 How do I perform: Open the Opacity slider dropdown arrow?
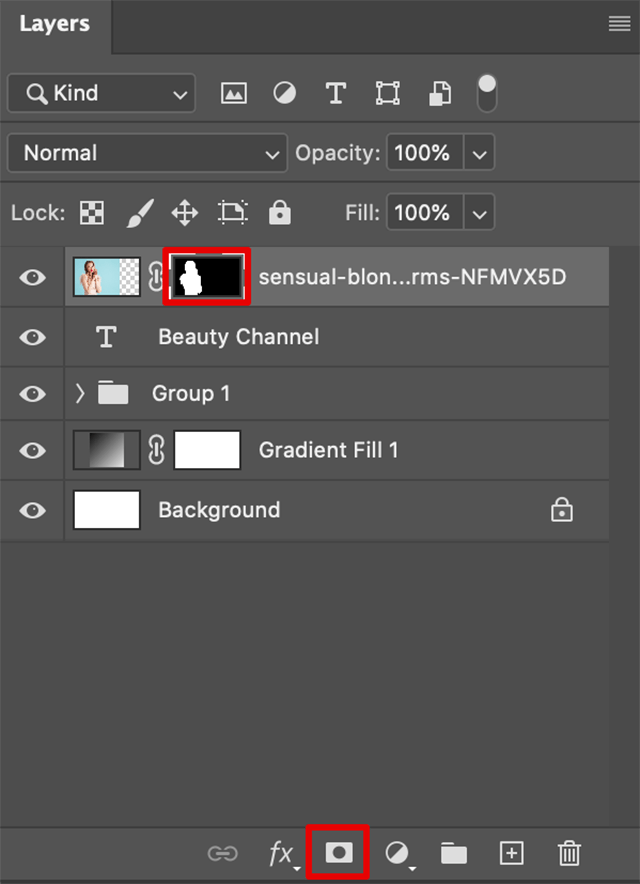click(480, 154)
